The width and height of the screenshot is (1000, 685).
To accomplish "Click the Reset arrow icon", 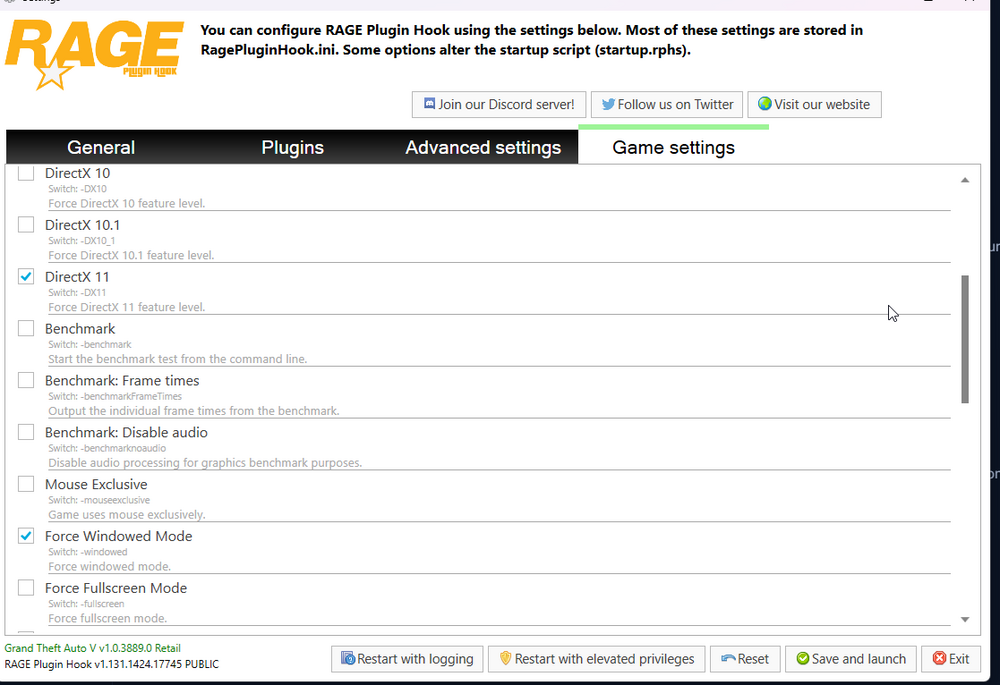I will point(728,658).
